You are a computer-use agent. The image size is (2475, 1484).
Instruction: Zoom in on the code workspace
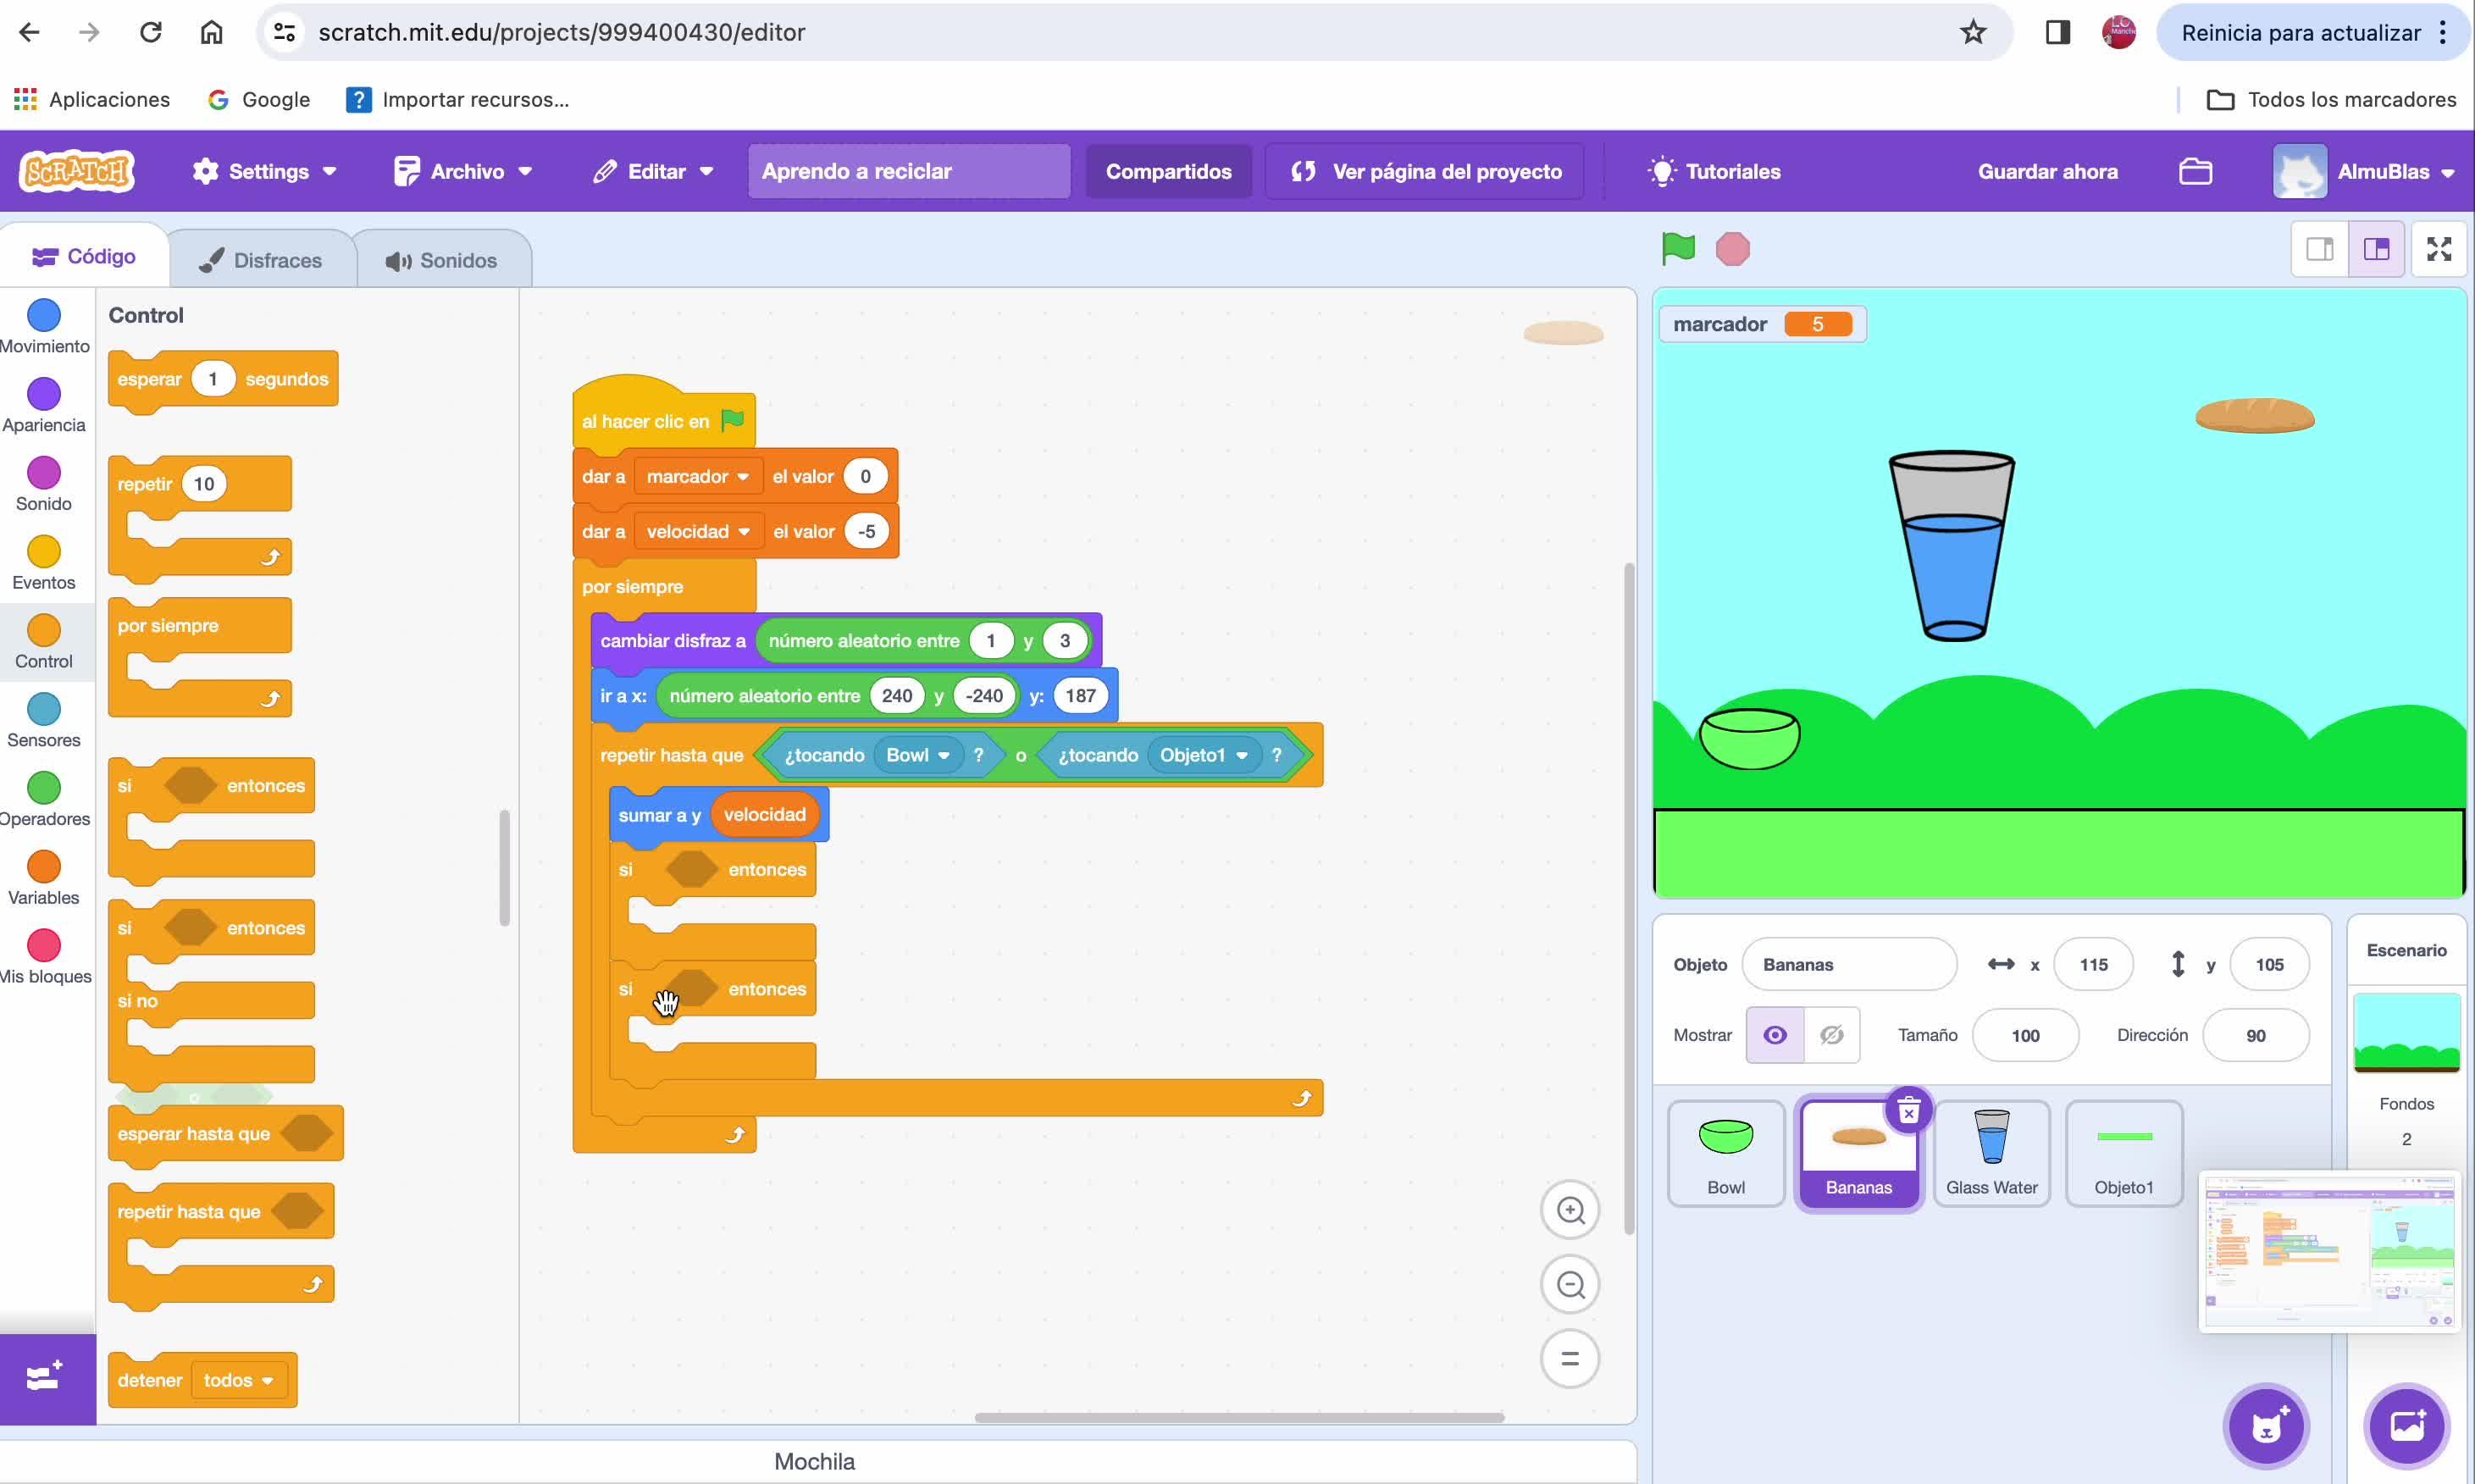click(x=1570, y=1210)
